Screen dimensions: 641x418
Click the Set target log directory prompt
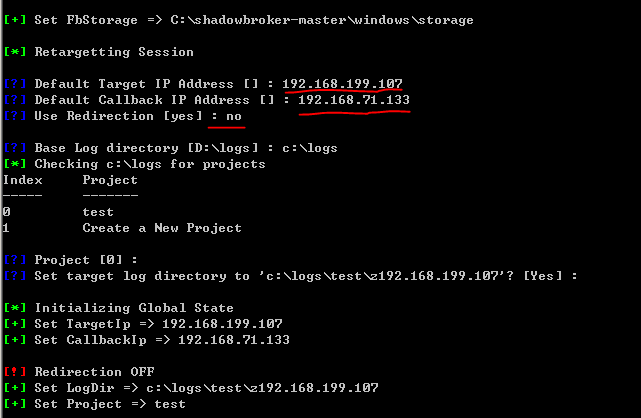click(290, 276)
